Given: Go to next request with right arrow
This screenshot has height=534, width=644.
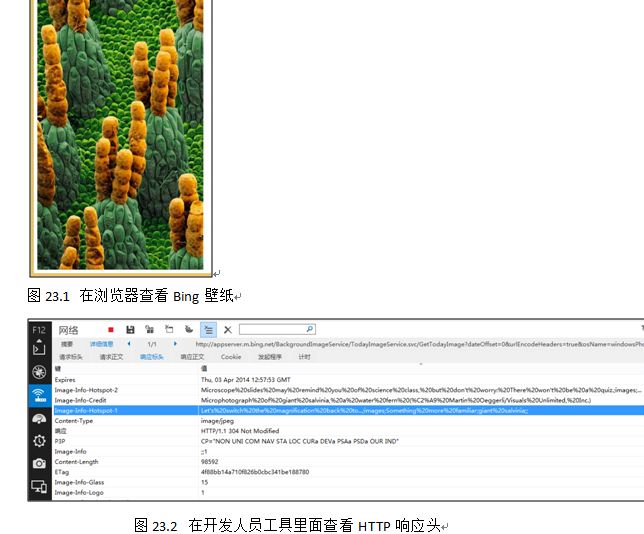Looking at the screenshot, I should pyautogui.click(x=175, y=344).
